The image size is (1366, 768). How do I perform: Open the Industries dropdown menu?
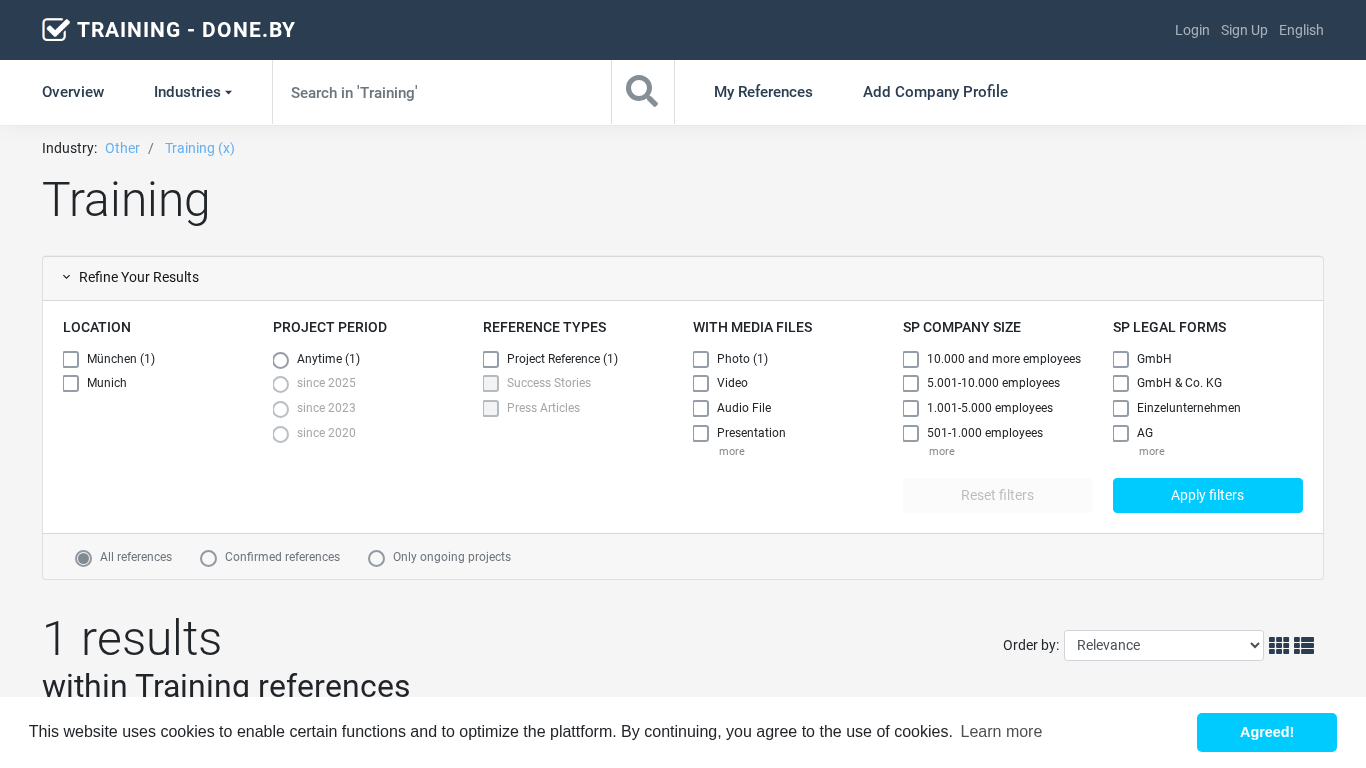[x=192, y=92]
